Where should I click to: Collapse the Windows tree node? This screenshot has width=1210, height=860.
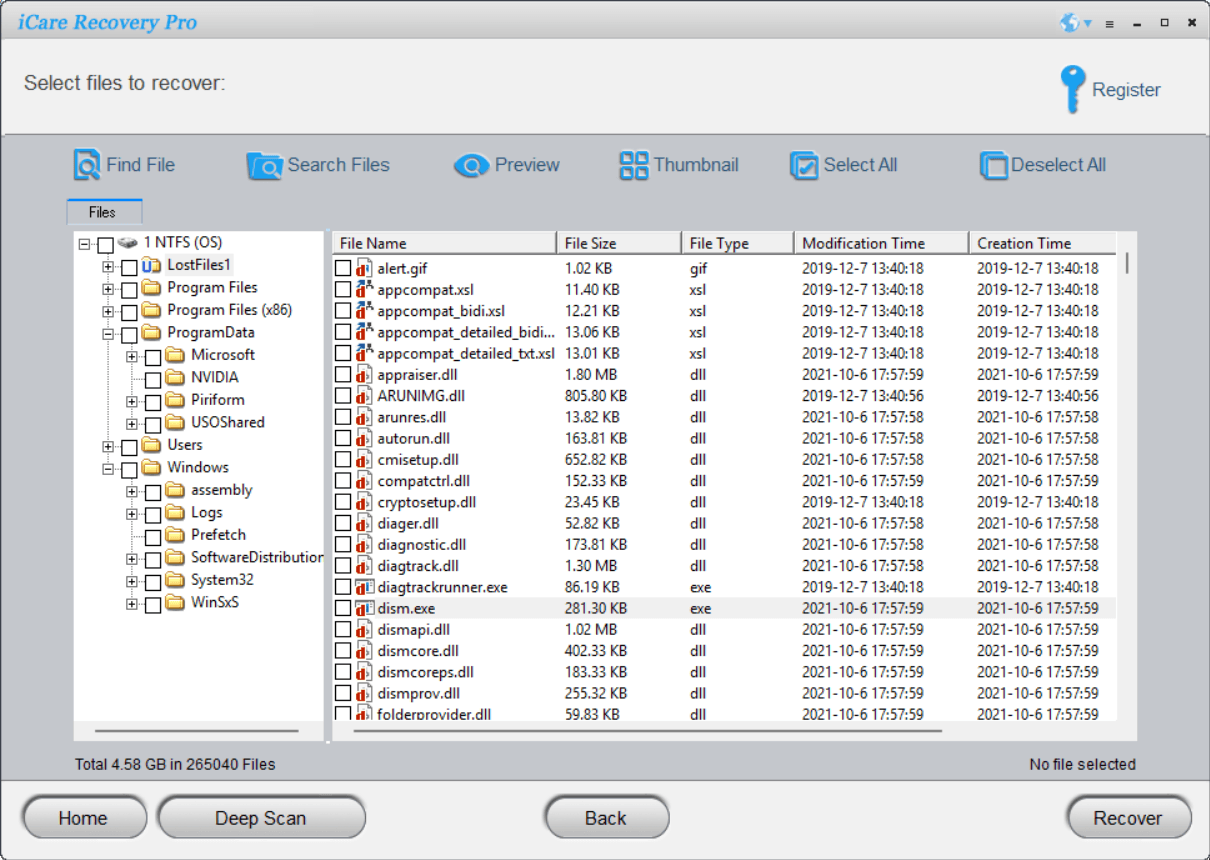pyautogui.click(x=108, y=468)
